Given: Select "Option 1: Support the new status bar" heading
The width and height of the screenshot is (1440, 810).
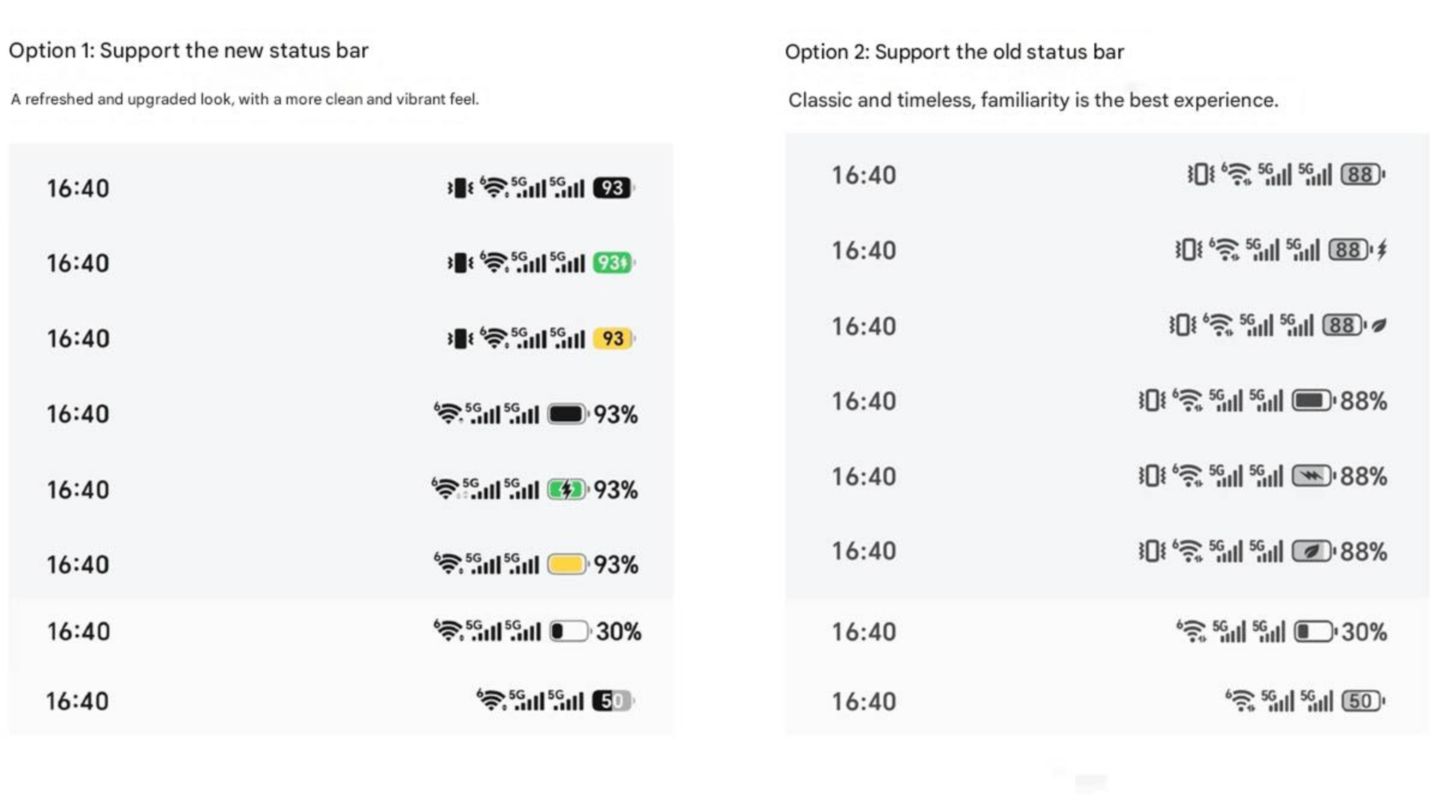Looking at the screenshot, I should point(189,51).
